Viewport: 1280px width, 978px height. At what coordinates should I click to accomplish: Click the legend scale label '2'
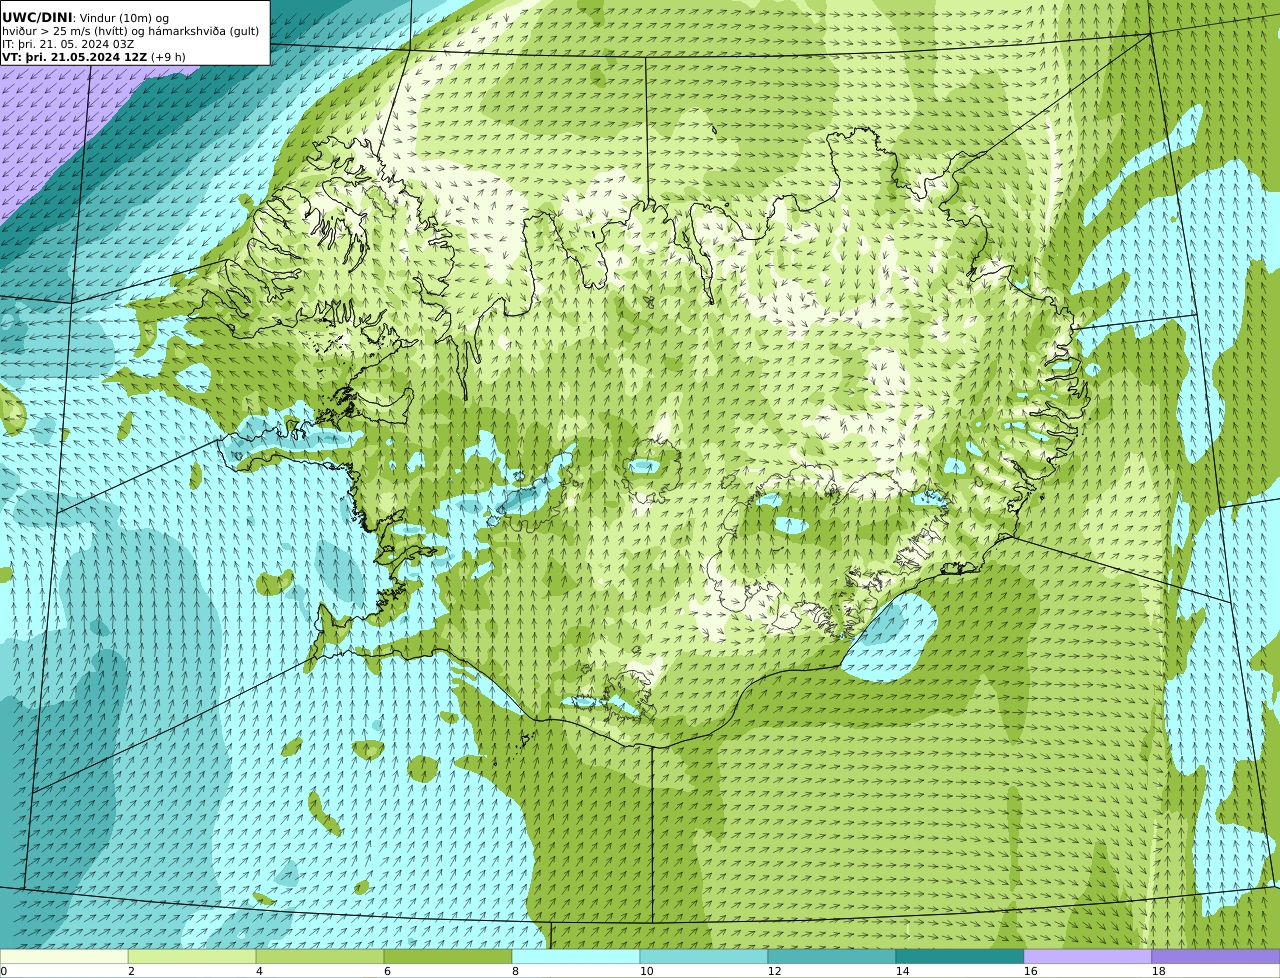pyautogui.click(x=131, y=971)
